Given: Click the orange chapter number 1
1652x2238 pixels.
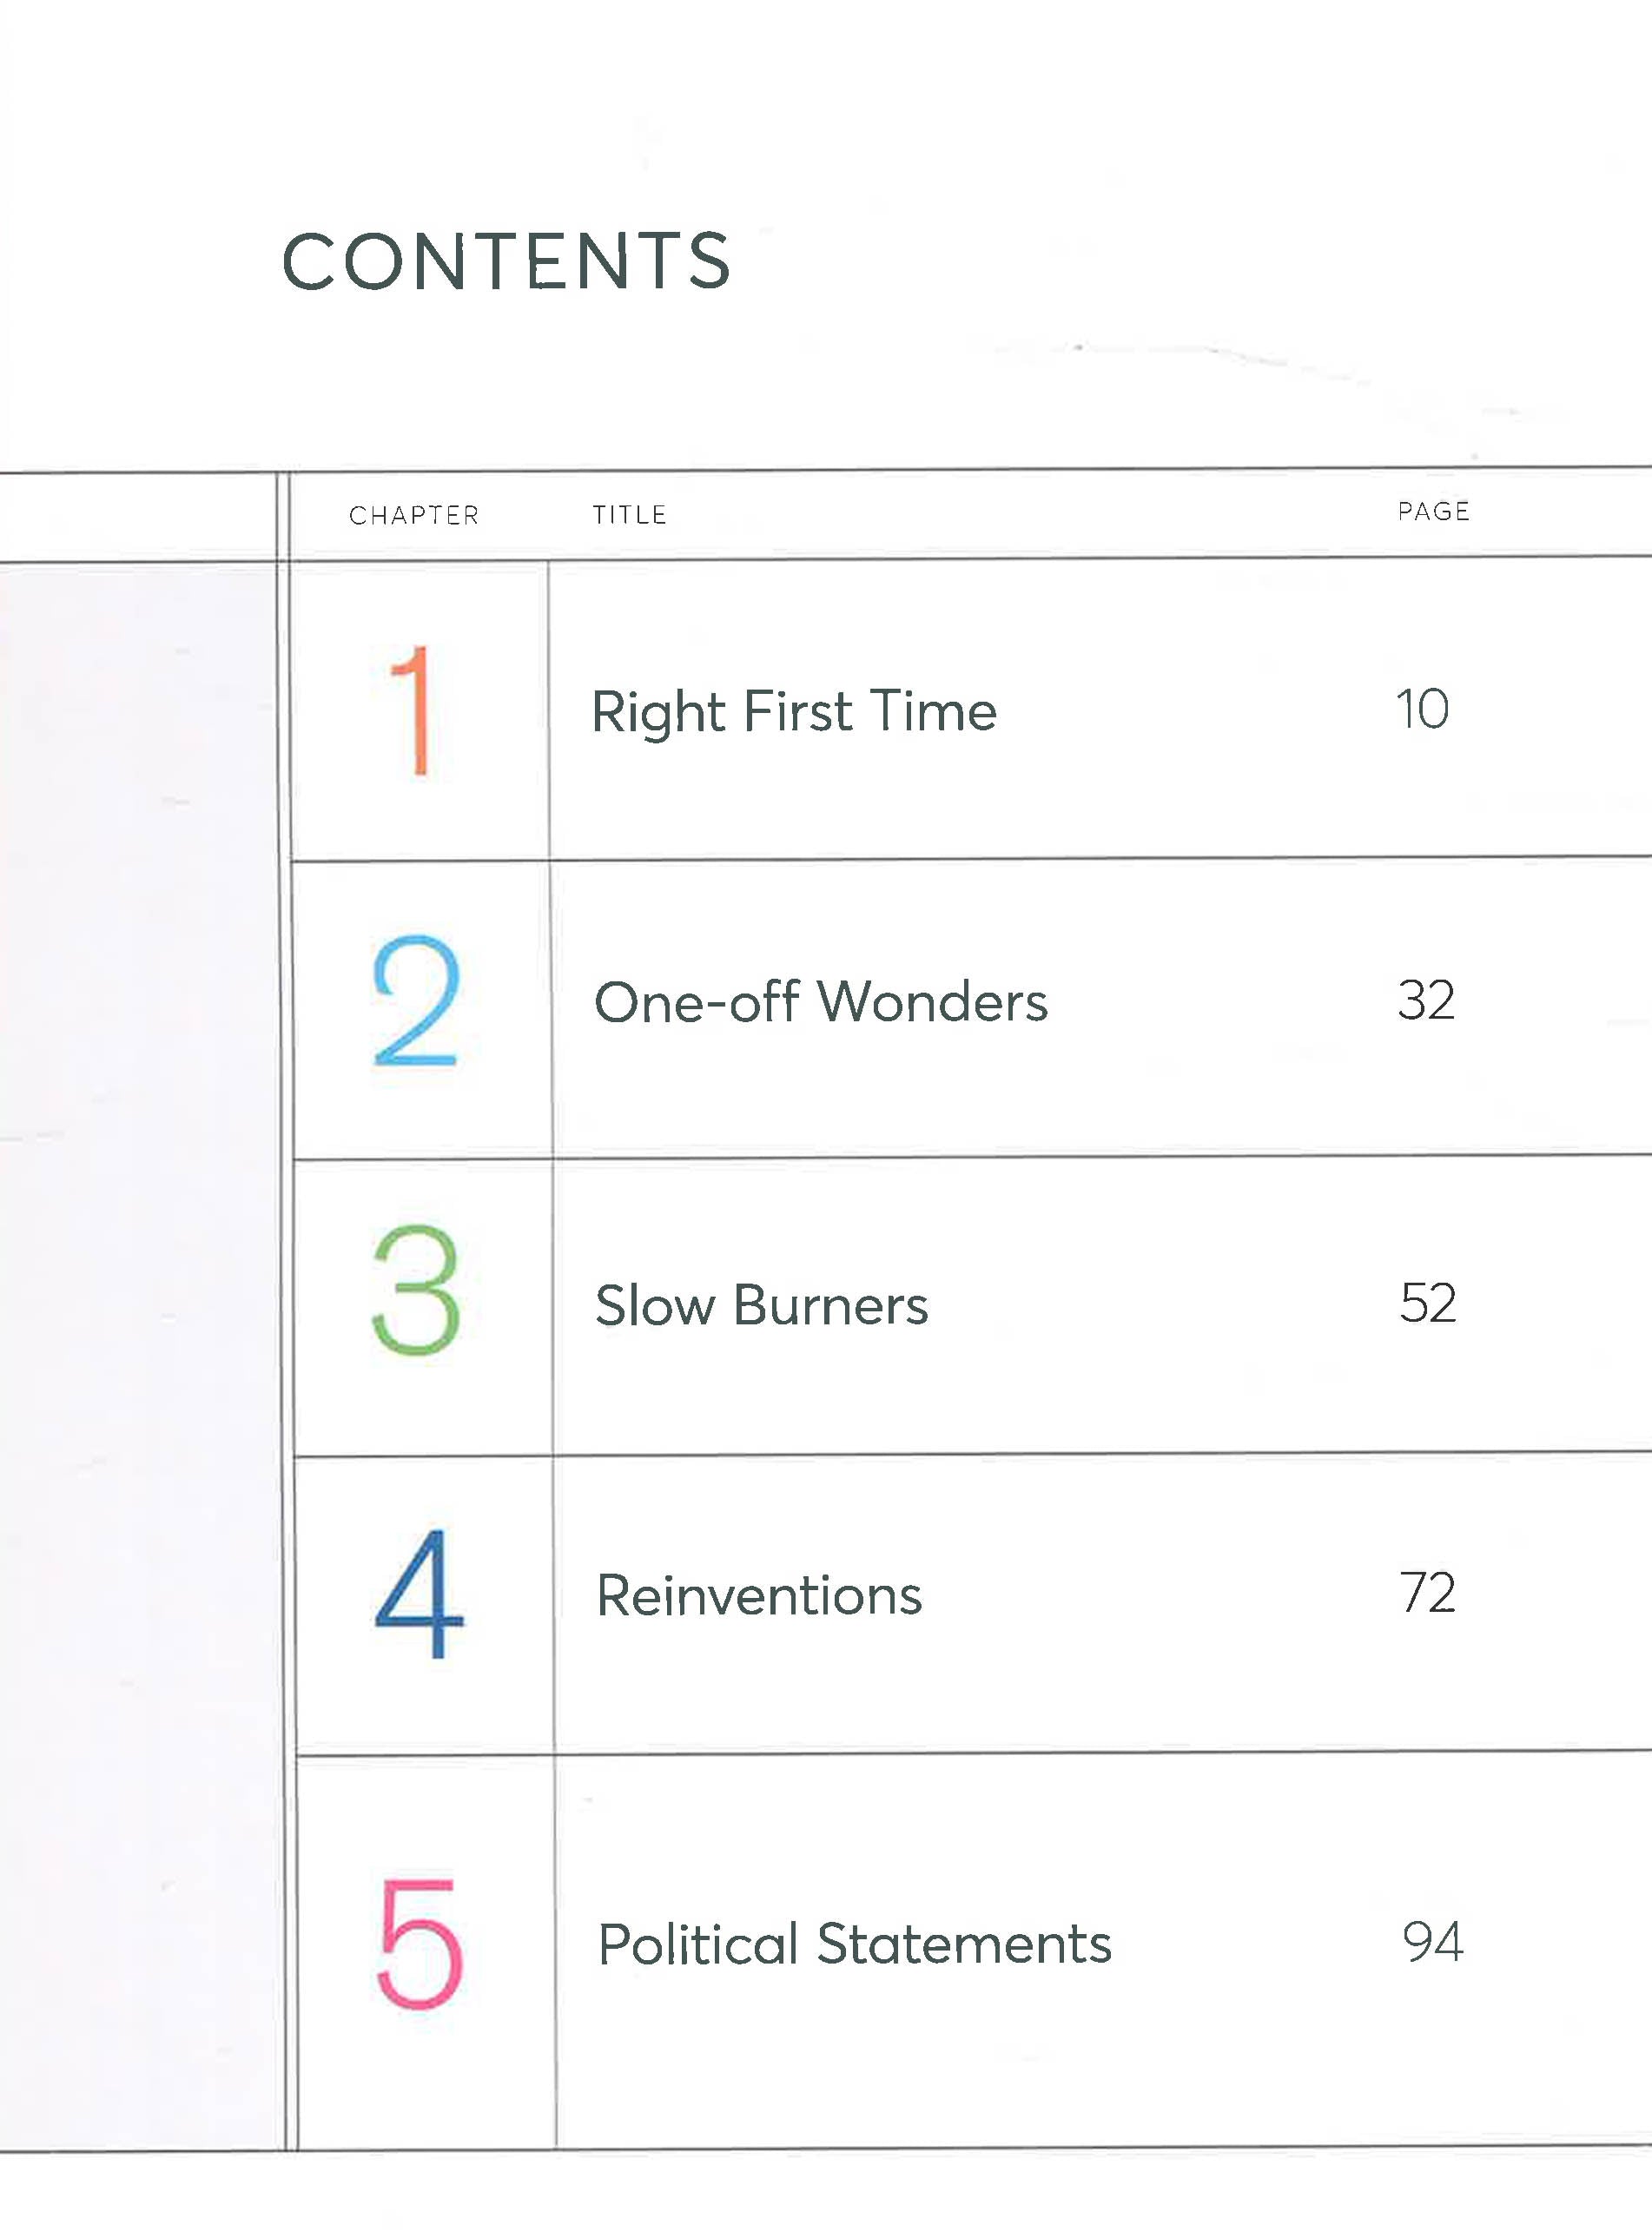Looking at the screenshot, I should (x=413, y=709).
